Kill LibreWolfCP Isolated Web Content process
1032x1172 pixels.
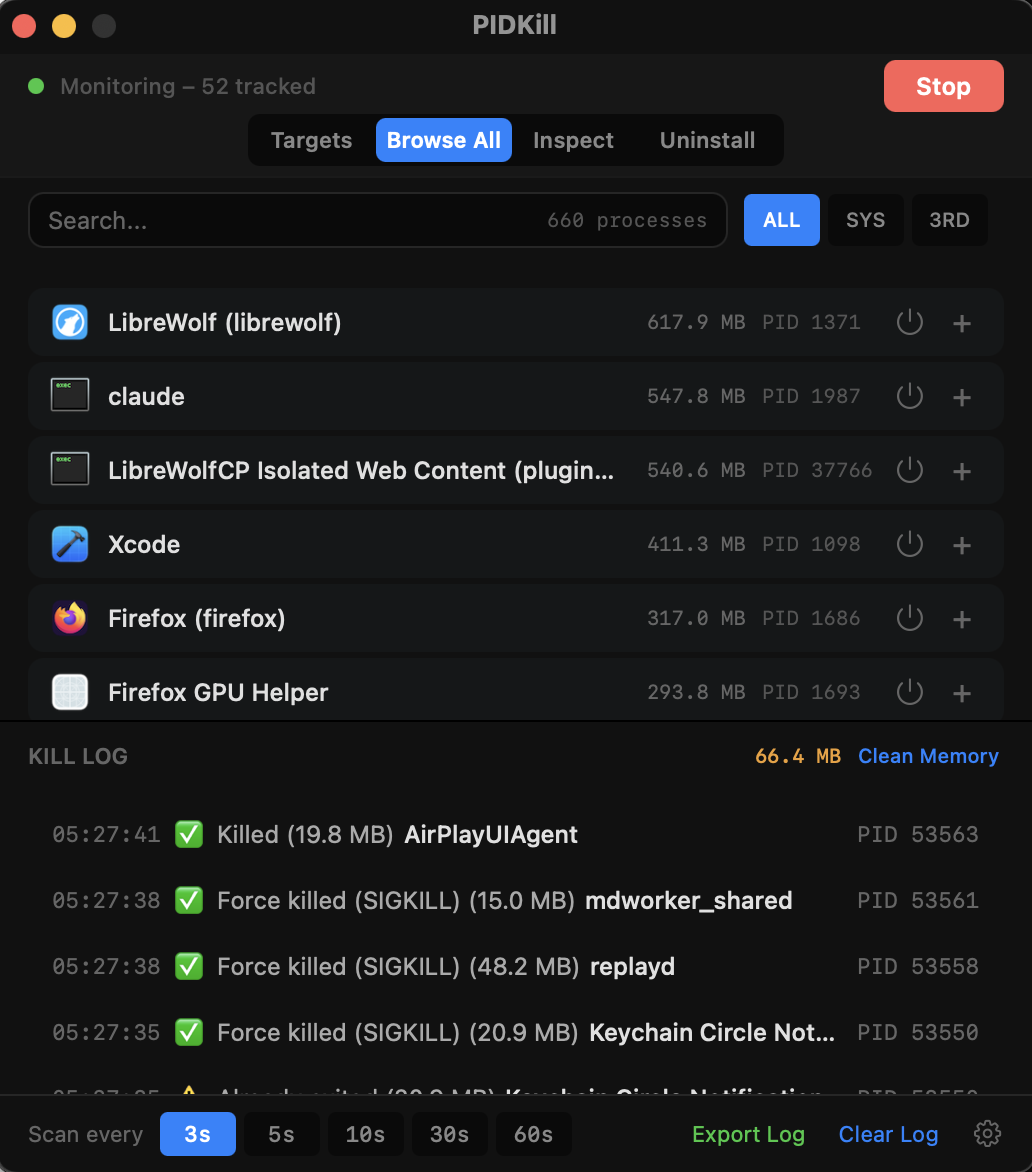(x=909, y=470)
